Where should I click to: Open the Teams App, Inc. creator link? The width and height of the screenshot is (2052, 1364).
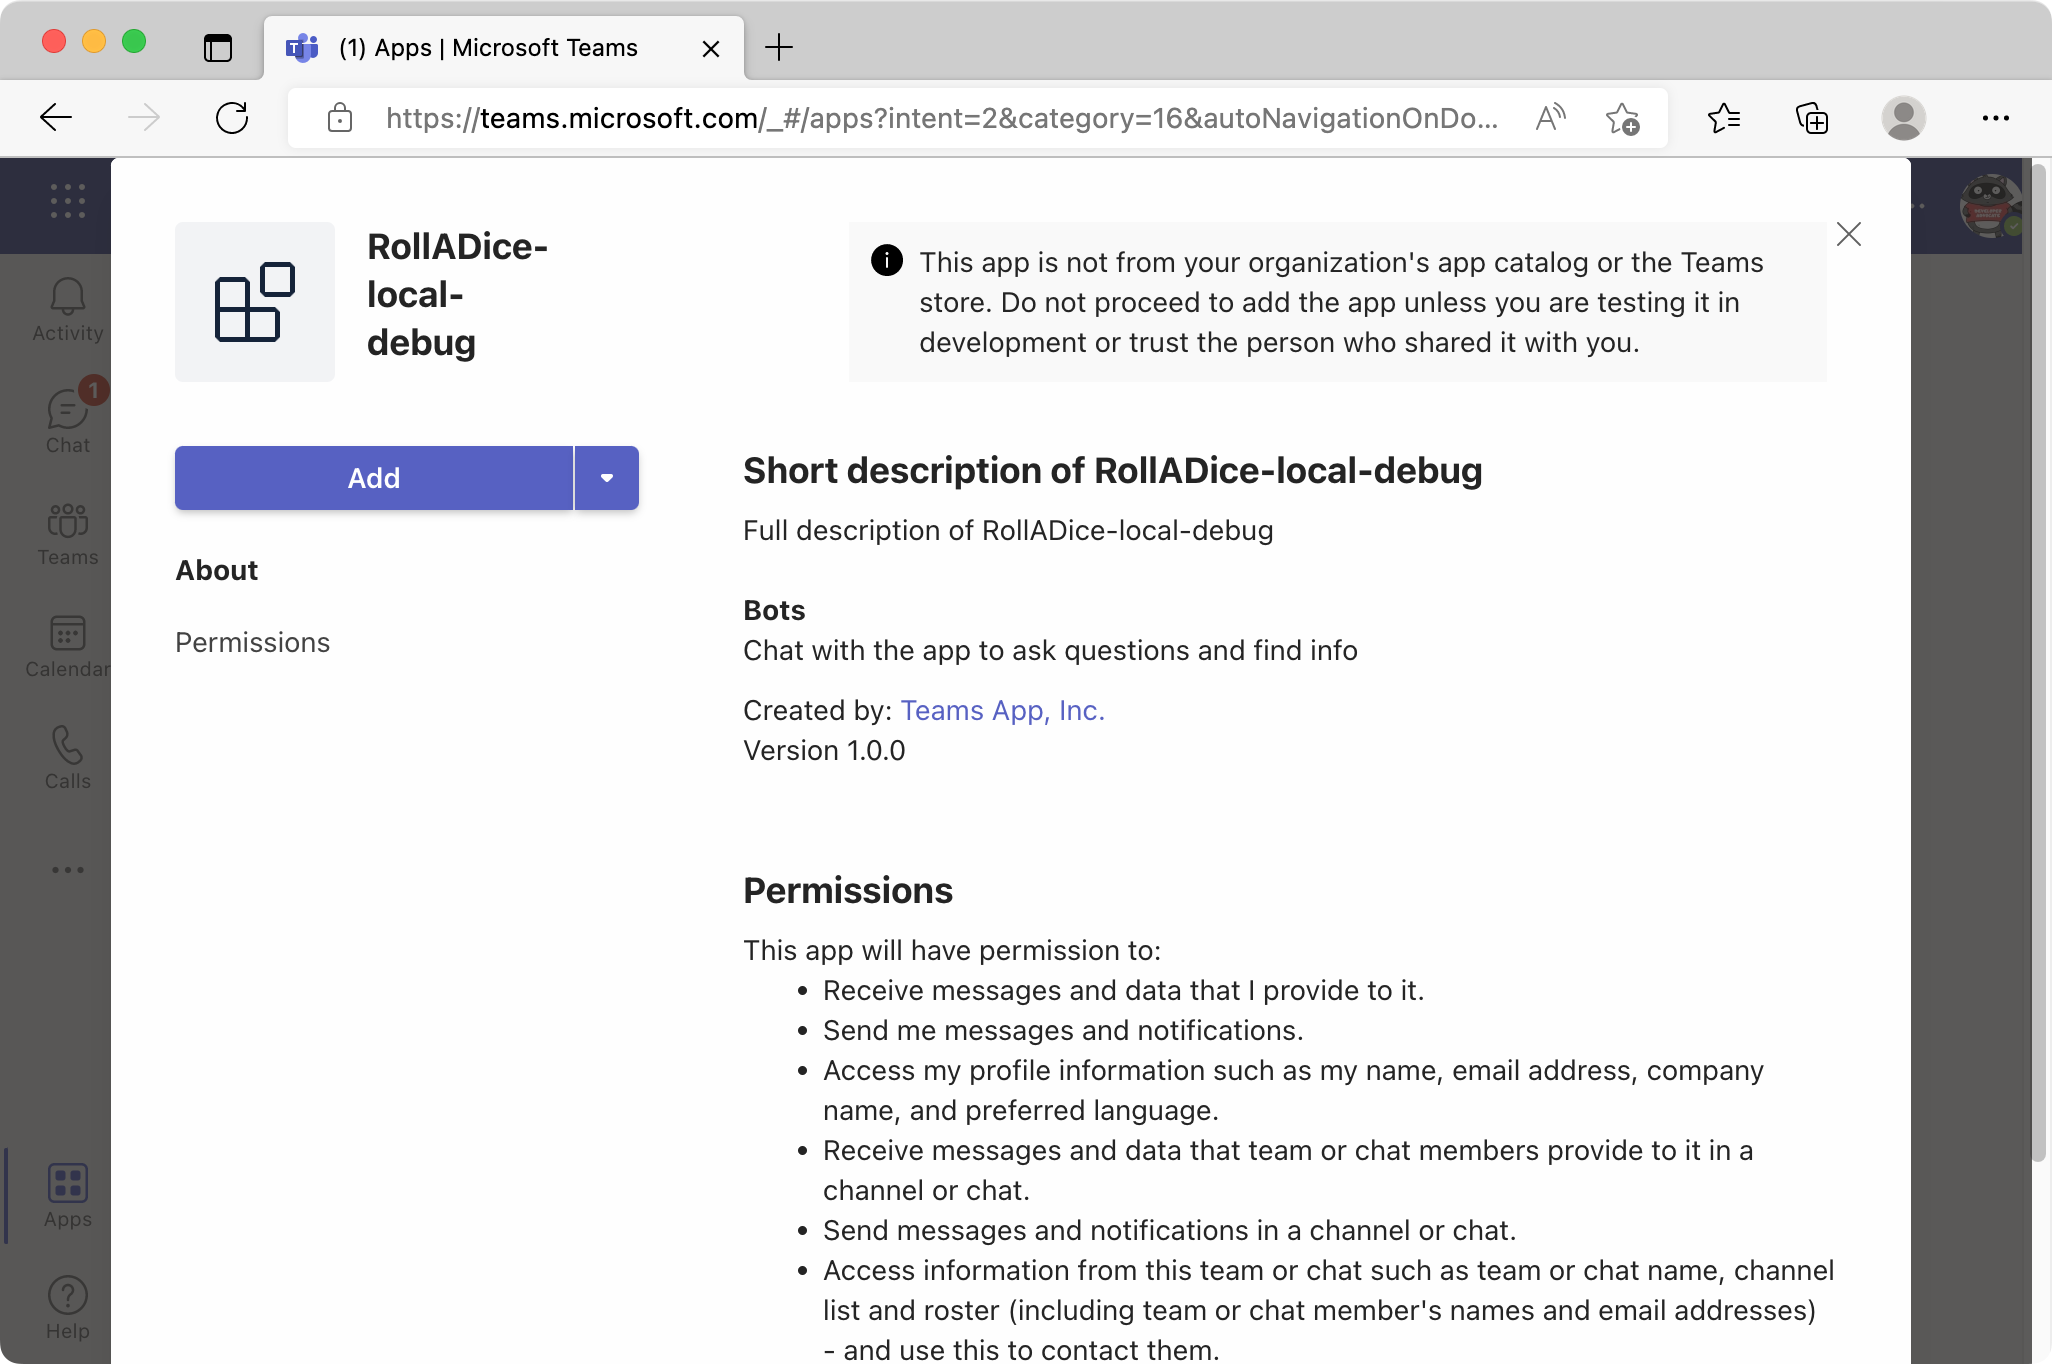[x=1002, y=710]
